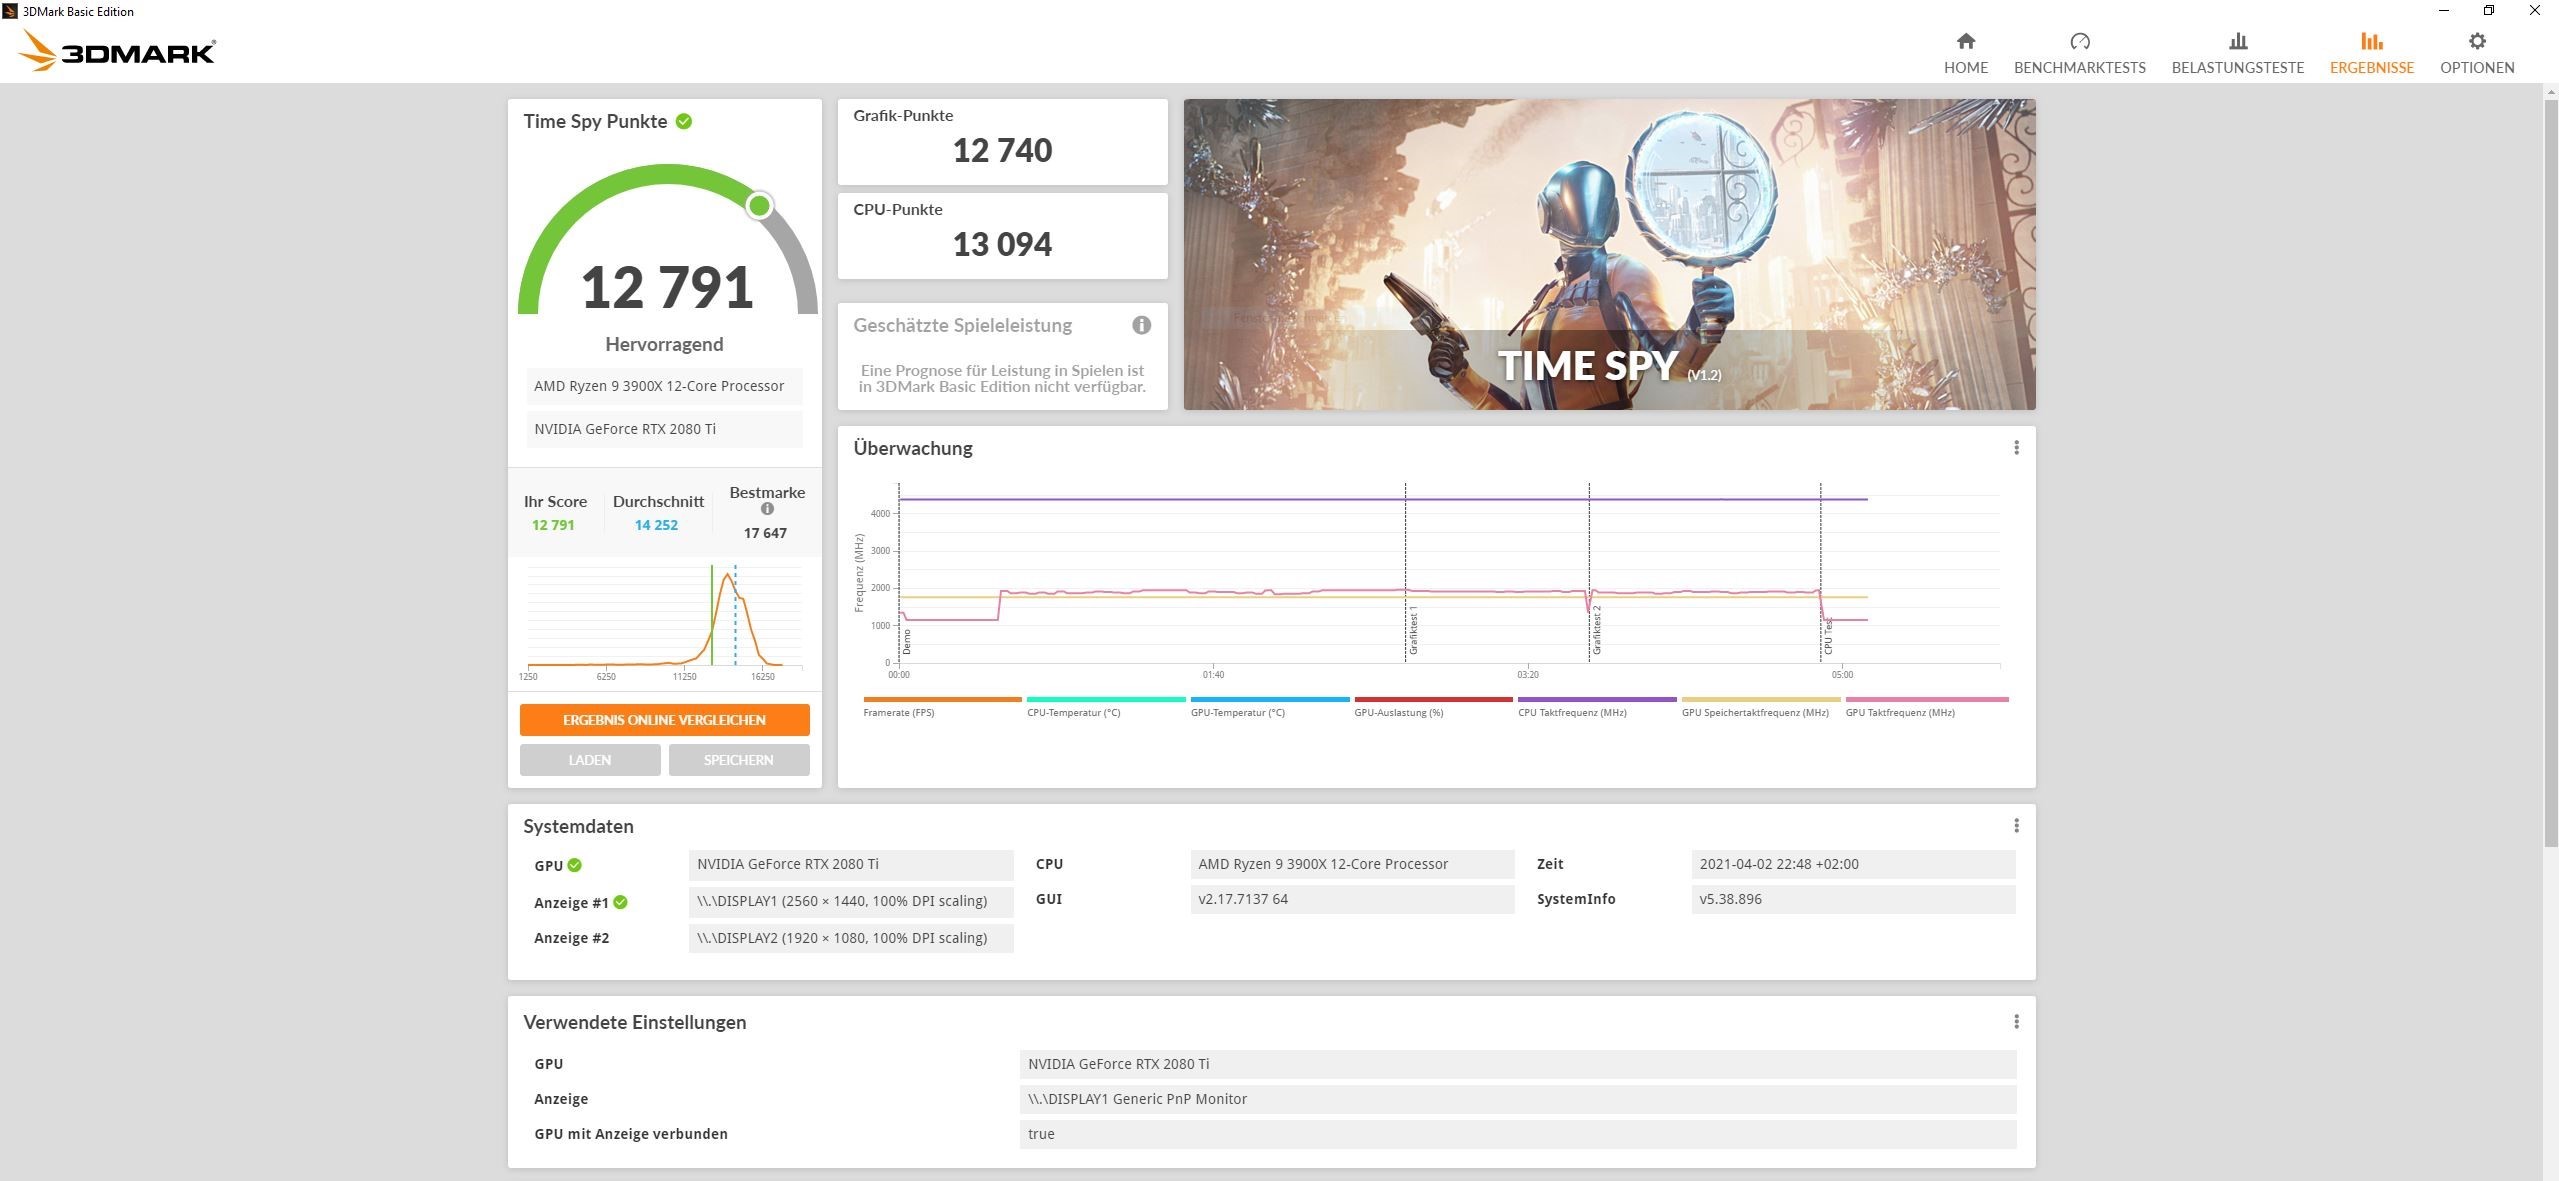Toggle the Framerate (FPS) legend series

(898, 712)
